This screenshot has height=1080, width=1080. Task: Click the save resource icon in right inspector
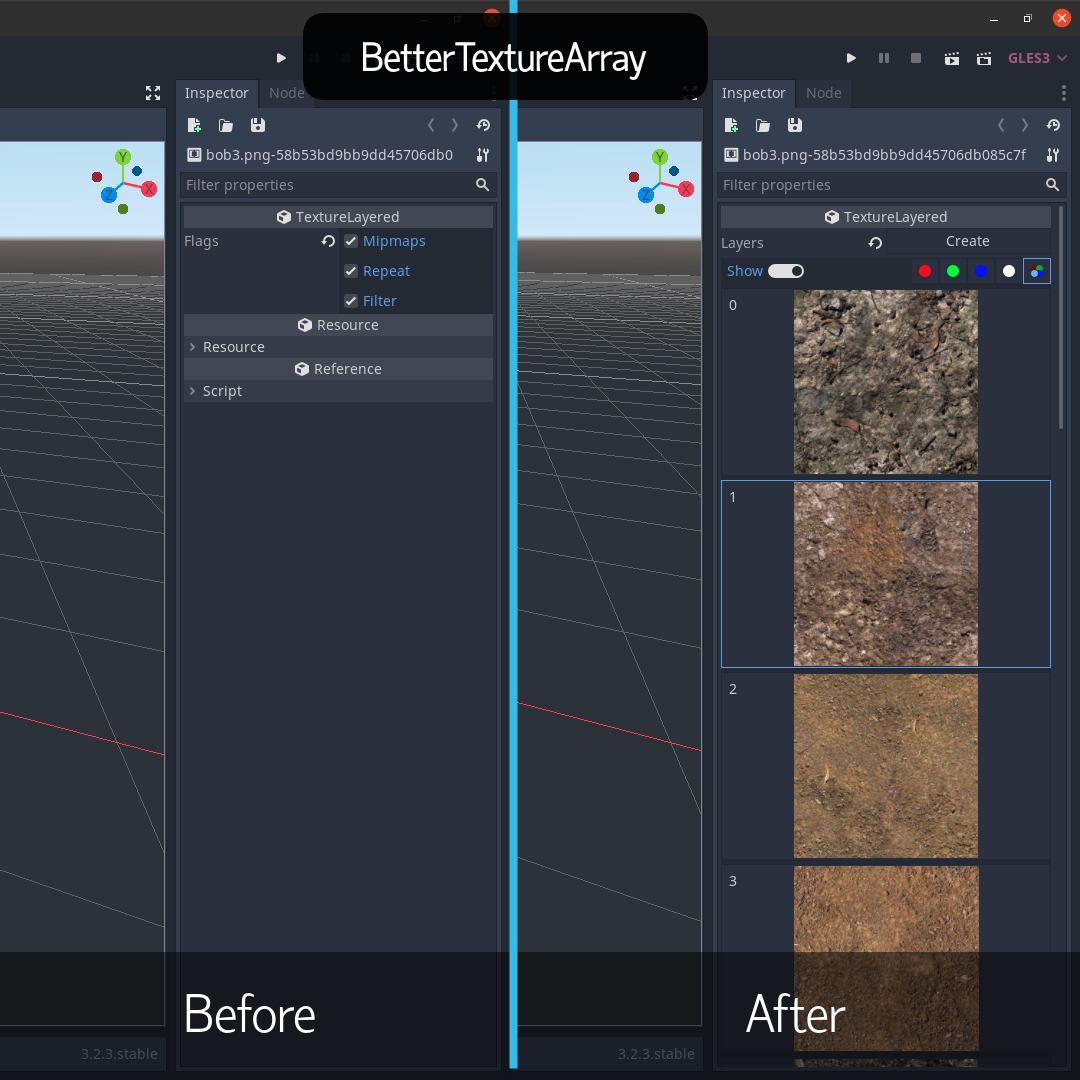click(x=794, y=125)
